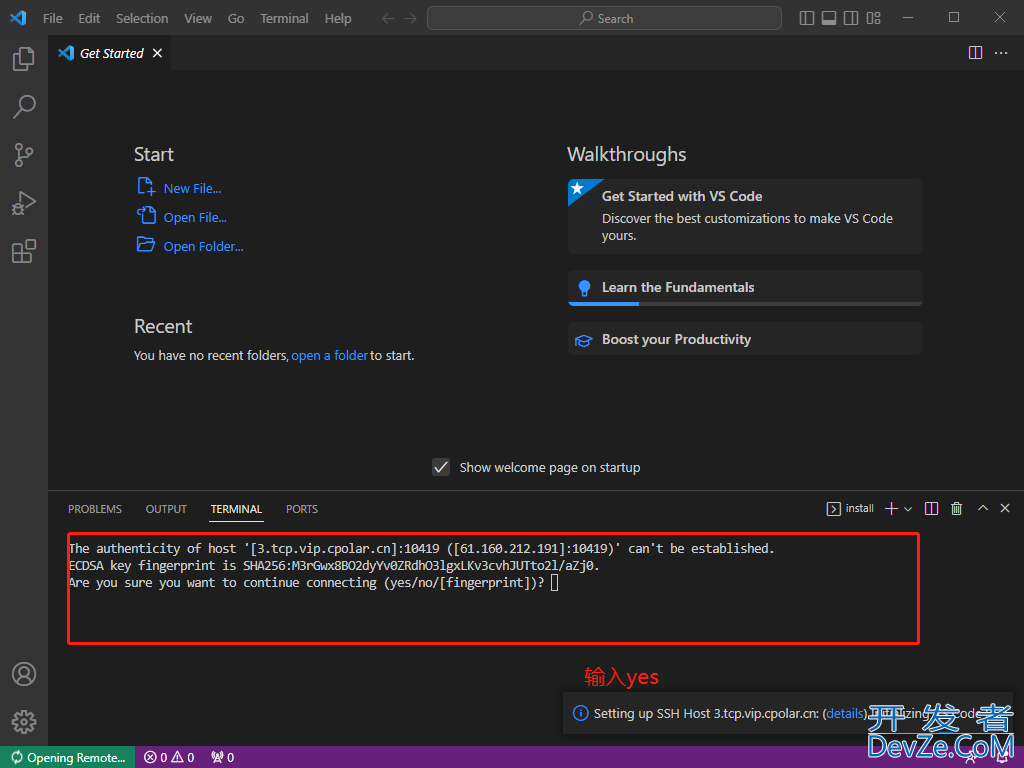Image resolution: width=1024 pixels, height=768 pixels.
Task: Click Open Folder link
Action: [x=203, y=246]
